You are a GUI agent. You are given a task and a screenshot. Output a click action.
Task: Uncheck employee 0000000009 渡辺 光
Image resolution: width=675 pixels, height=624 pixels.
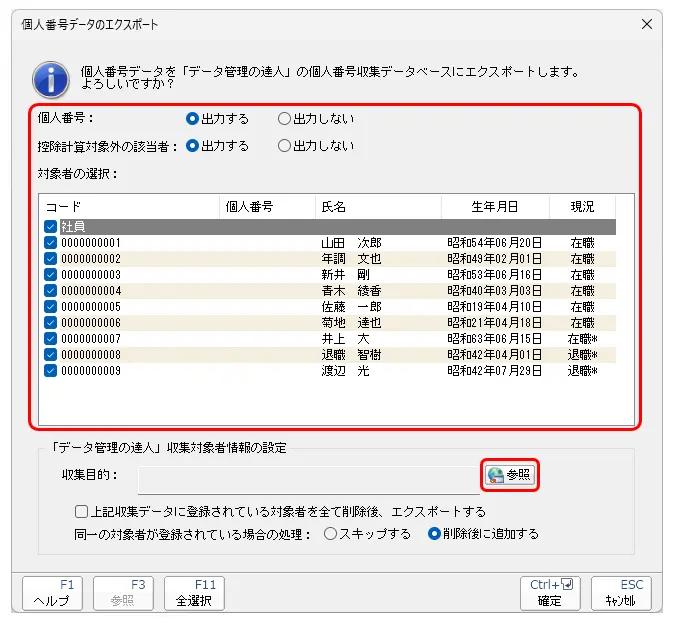click(x=51, y=371)
